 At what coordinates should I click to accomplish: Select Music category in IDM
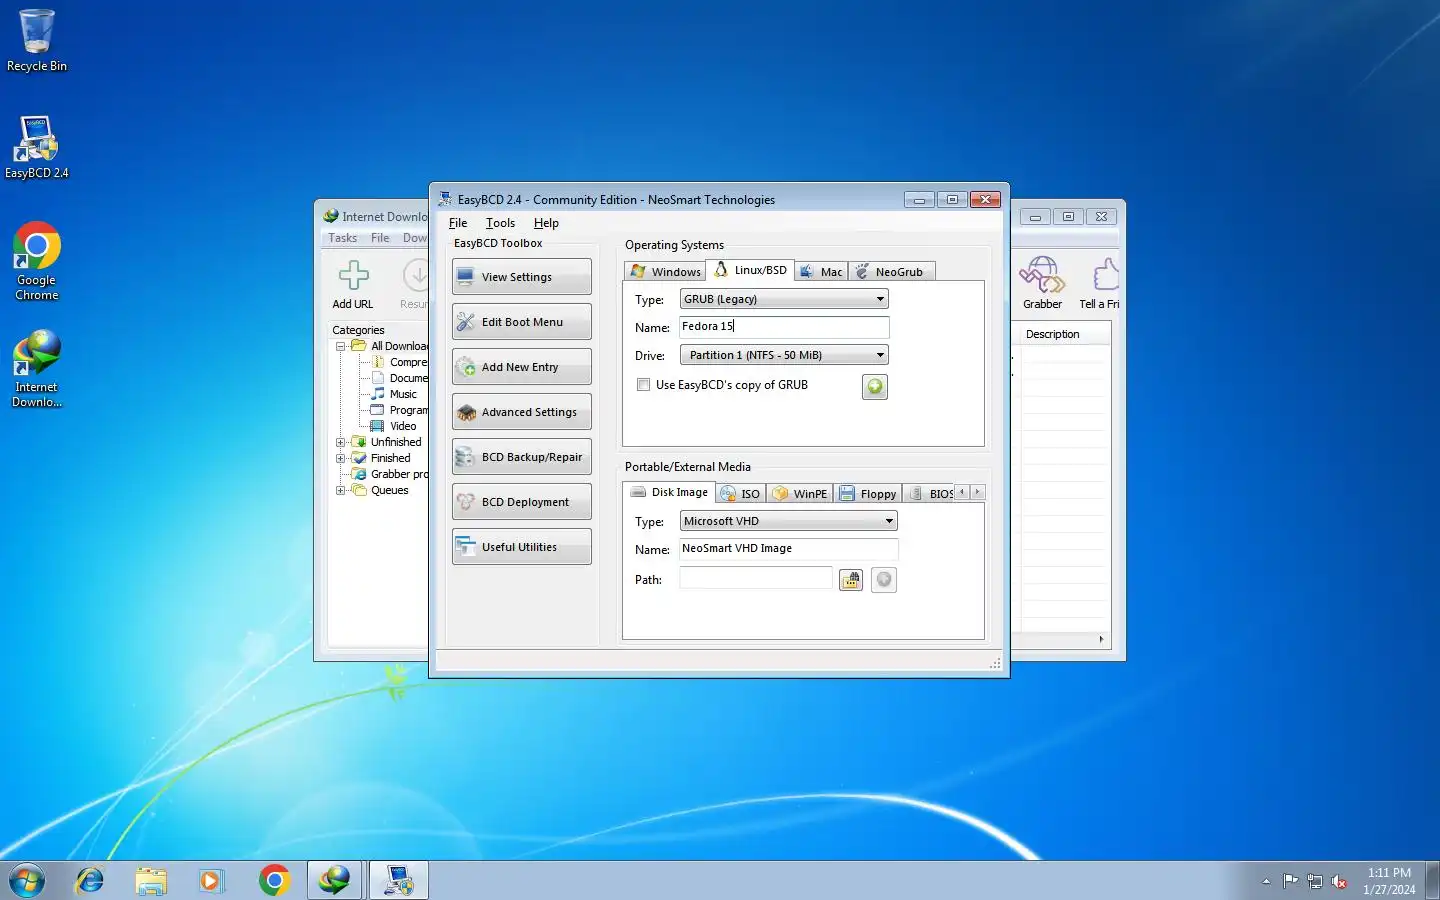click(403, 394)
